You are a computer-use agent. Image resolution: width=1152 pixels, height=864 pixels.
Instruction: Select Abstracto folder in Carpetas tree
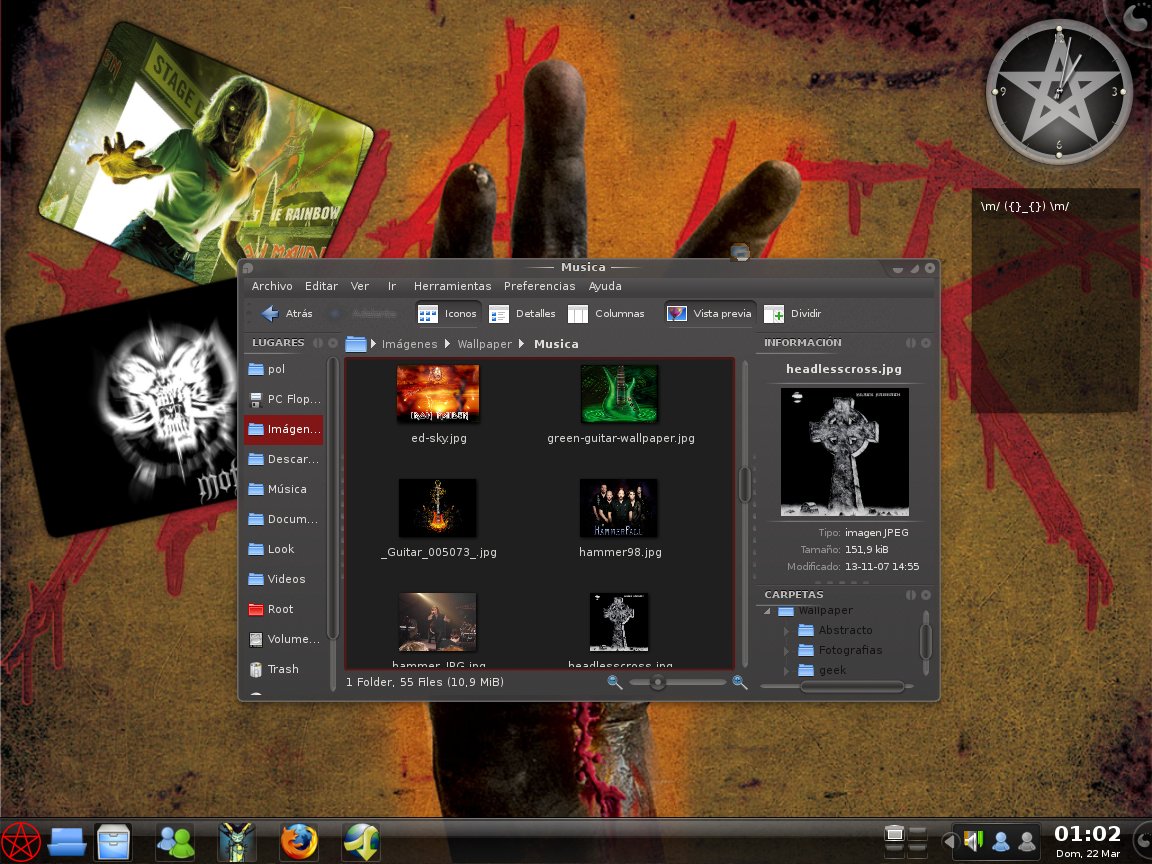tap(835, 630)
